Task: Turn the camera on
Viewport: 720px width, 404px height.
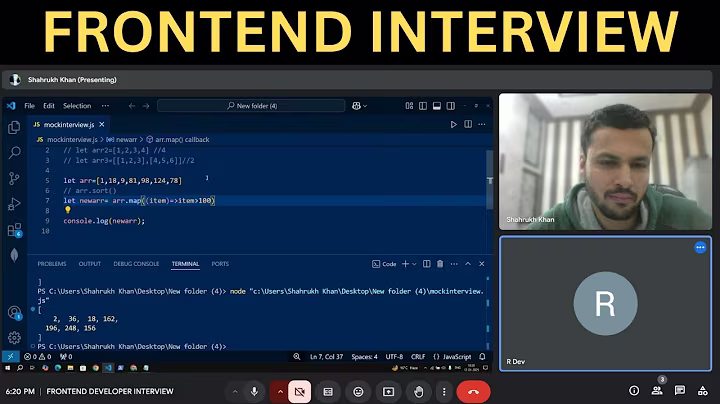Action: (299, 391)
